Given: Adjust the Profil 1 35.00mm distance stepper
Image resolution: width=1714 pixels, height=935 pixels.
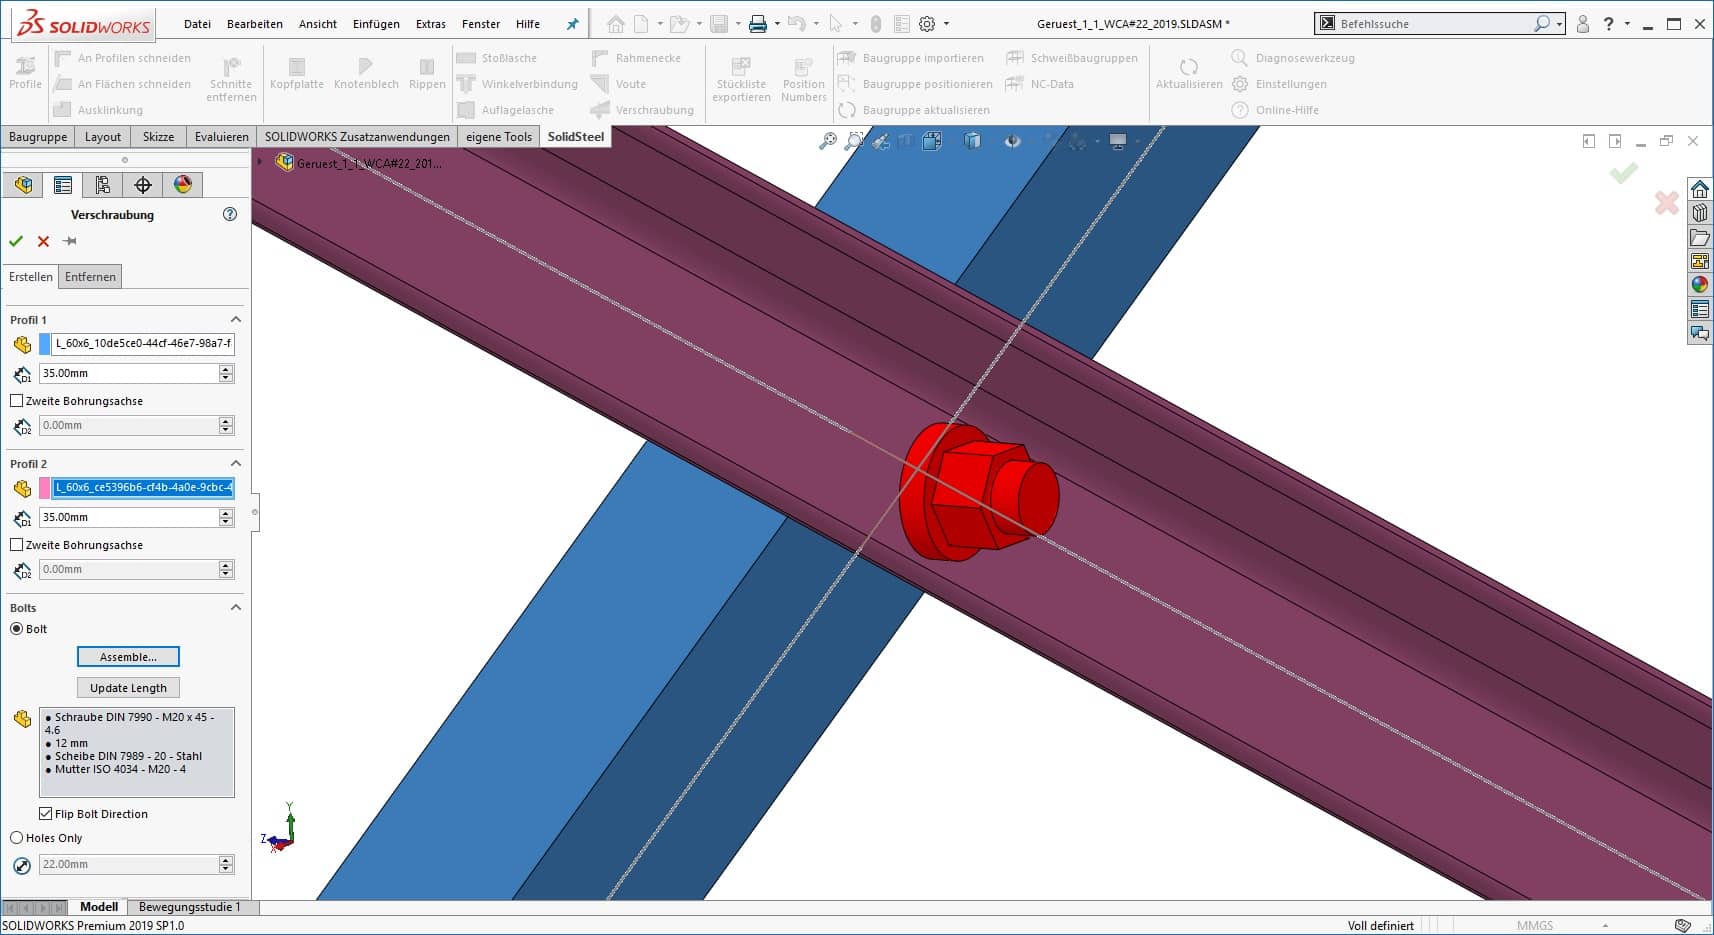Looking at the screenshot, I should click(x=226, y=373).
